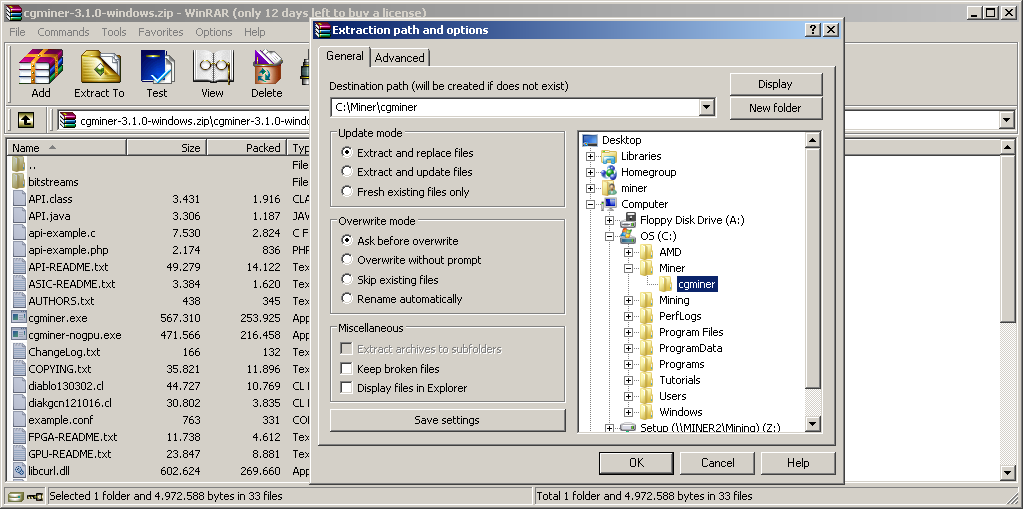Image resolution: width=1023 pixels, height=509 pixels.
Task: Click the Homegroup icon in folder tree
Action: [x=609, y=172]
